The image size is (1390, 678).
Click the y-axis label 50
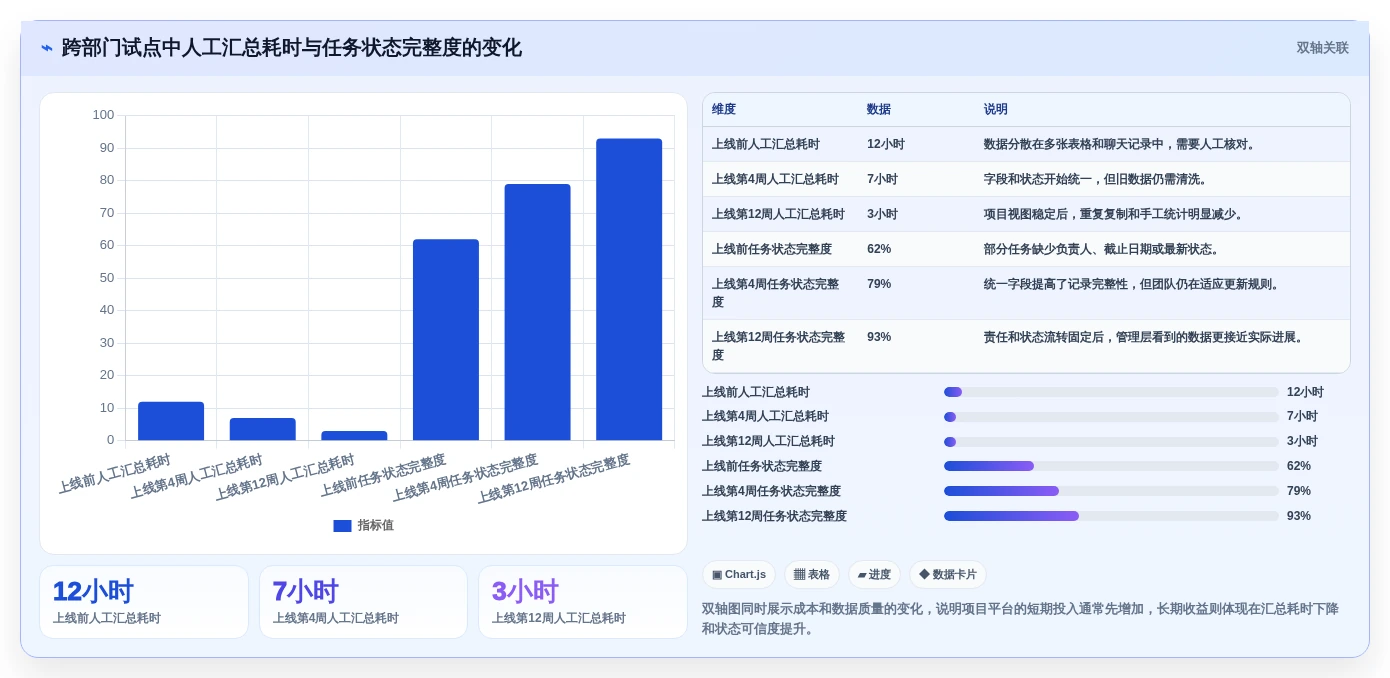point(107,277)
